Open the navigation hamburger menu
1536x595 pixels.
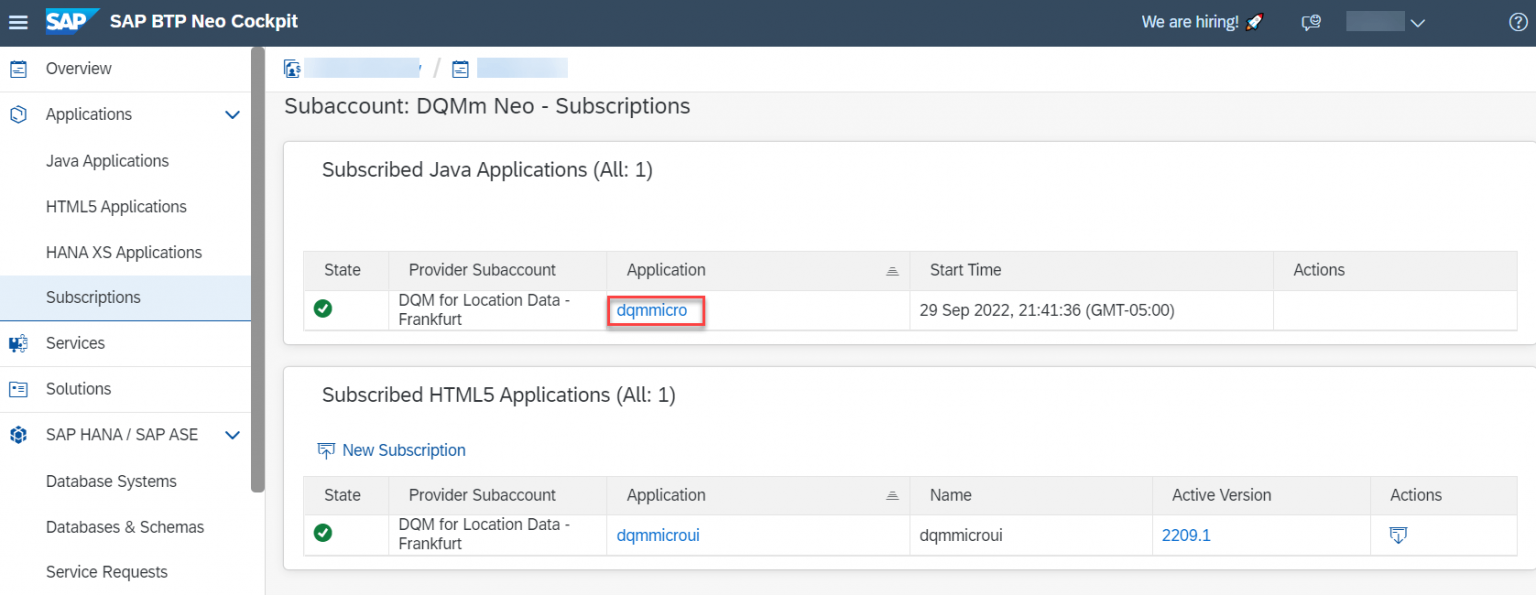18,21
